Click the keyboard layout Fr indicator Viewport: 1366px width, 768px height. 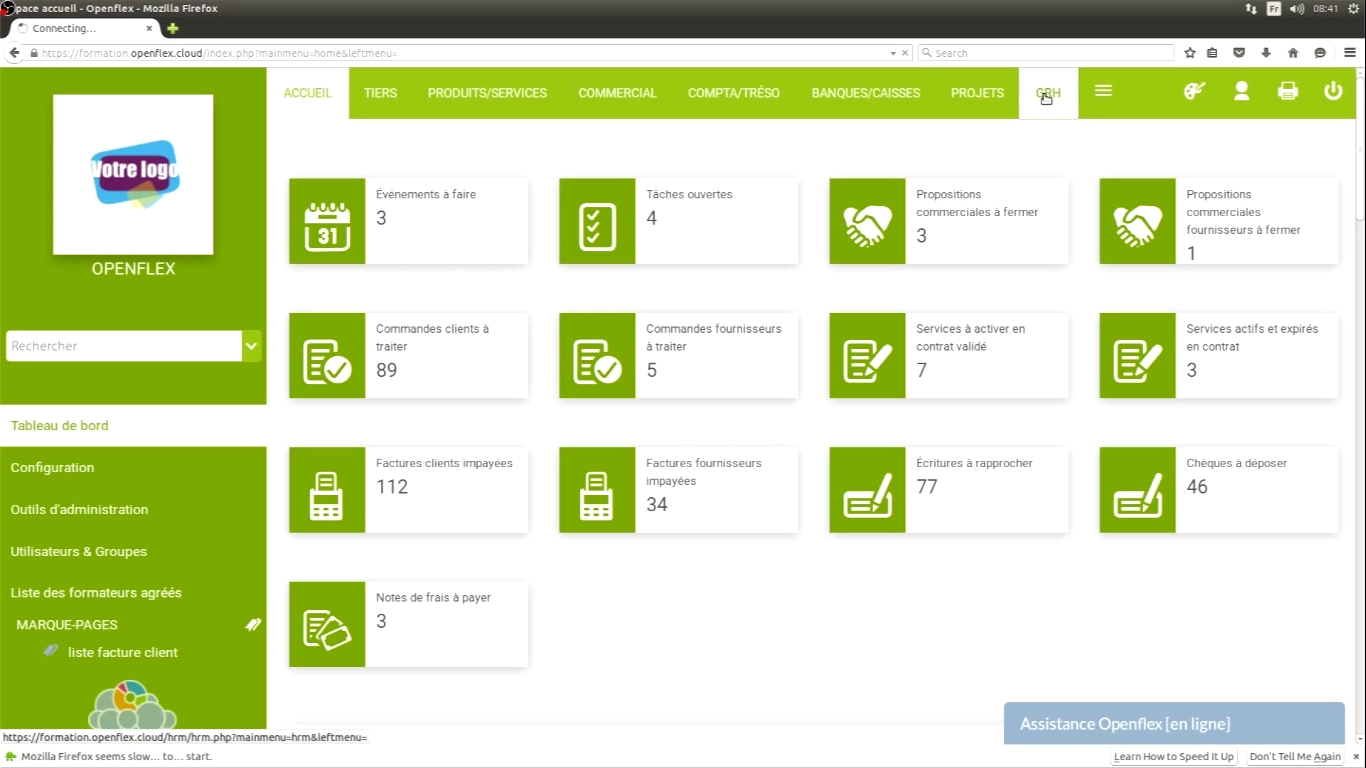[1274, 8]
